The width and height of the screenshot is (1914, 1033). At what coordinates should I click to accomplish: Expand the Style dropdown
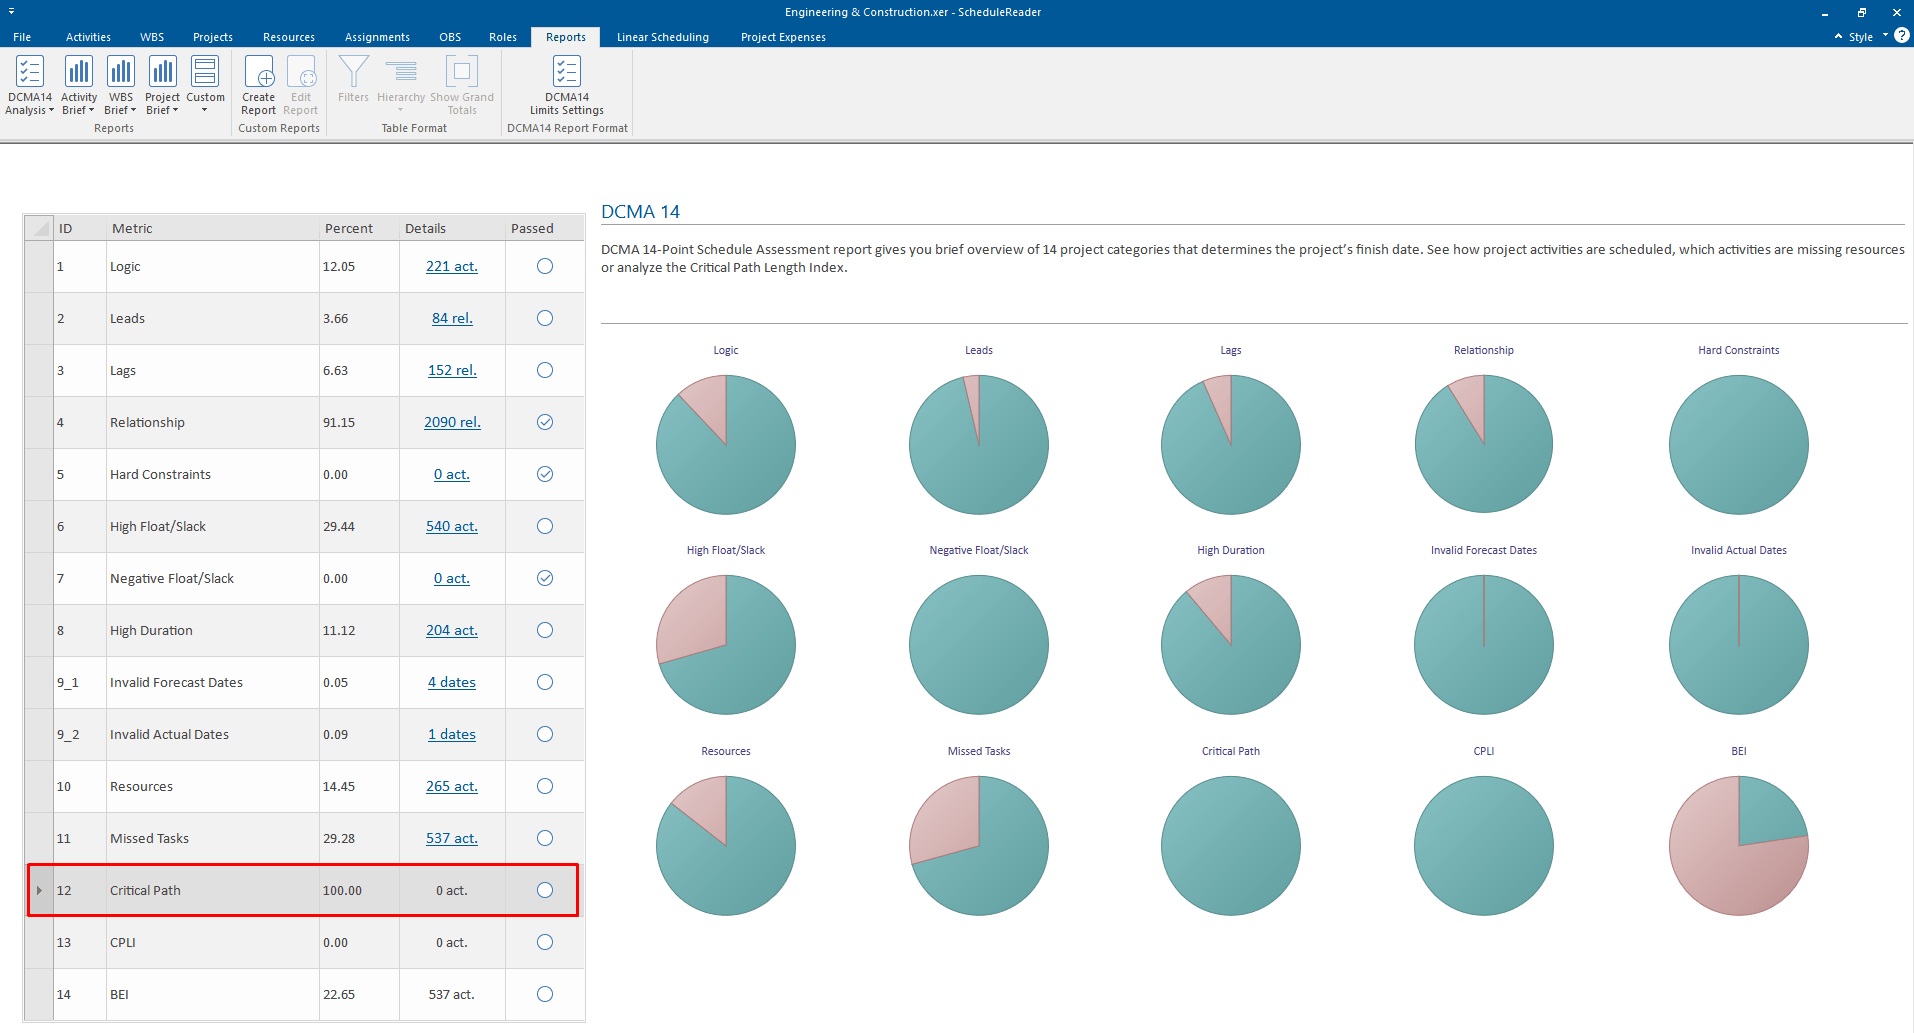1886,36
